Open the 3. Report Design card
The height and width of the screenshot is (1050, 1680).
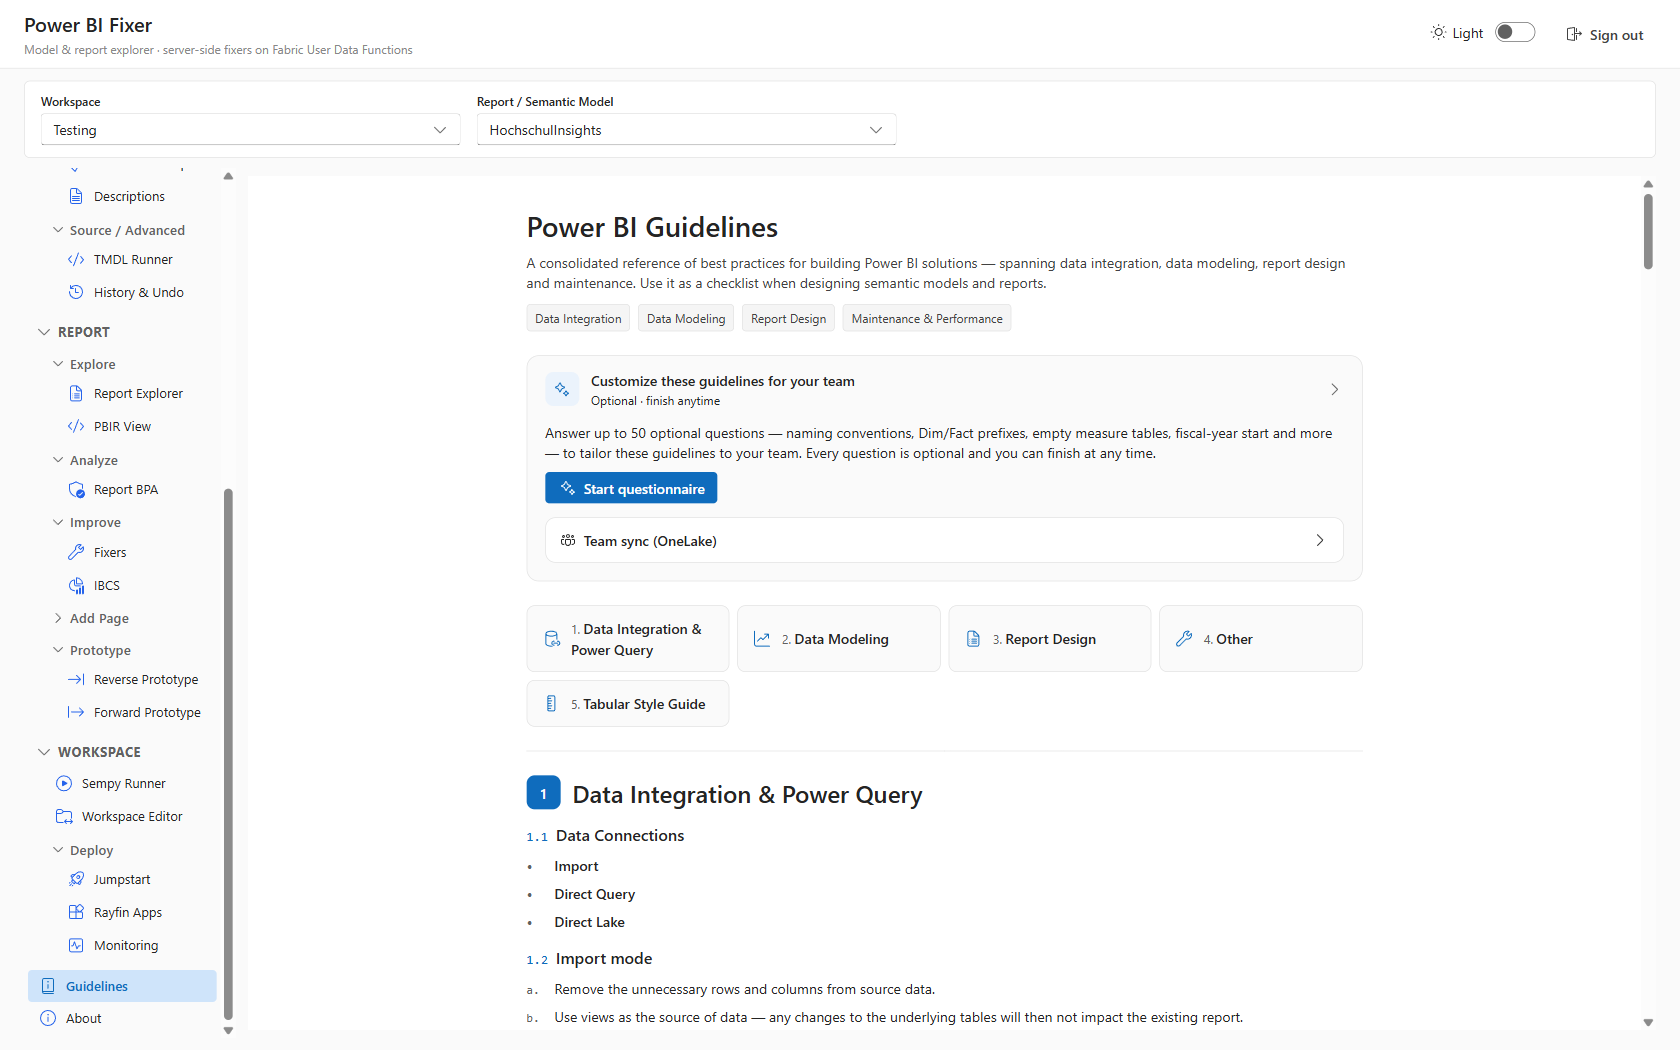pos(1050,639)
